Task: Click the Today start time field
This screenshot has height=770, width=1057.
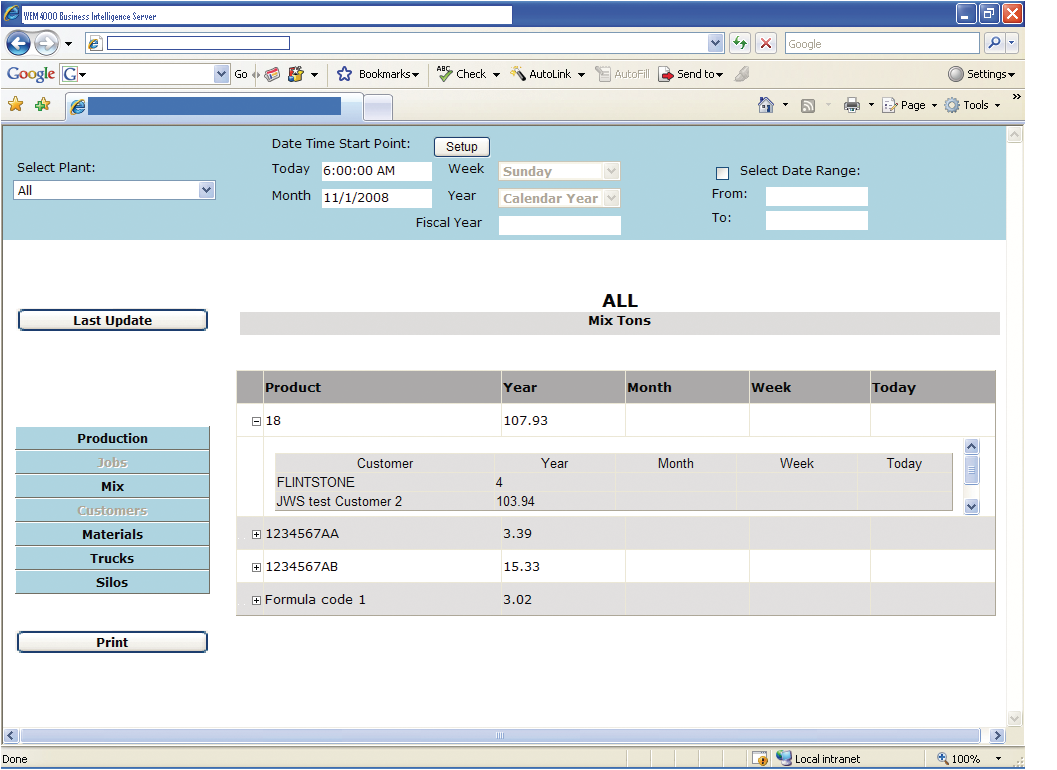Action: click(376, 171)
